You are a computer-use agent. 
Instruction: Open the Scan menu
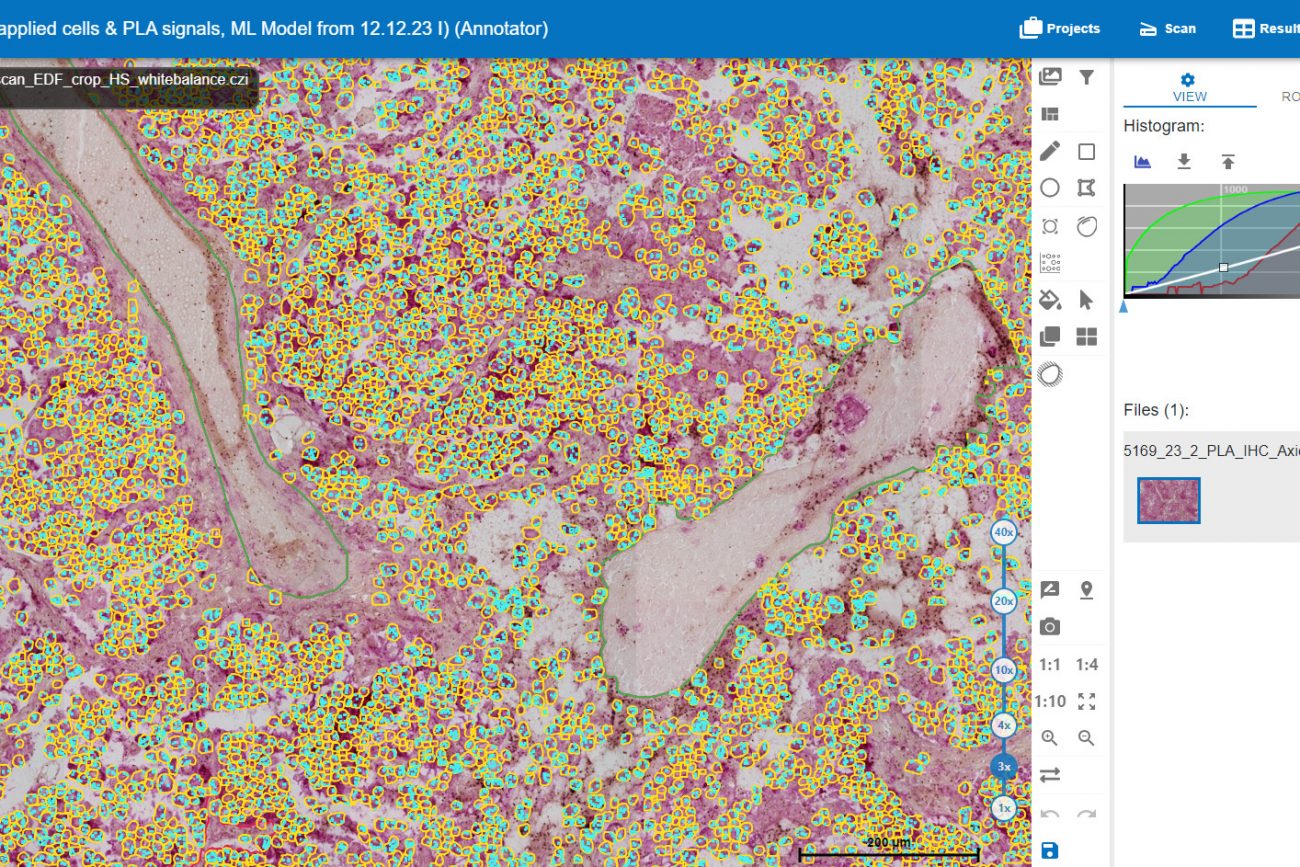(1167, 28)
